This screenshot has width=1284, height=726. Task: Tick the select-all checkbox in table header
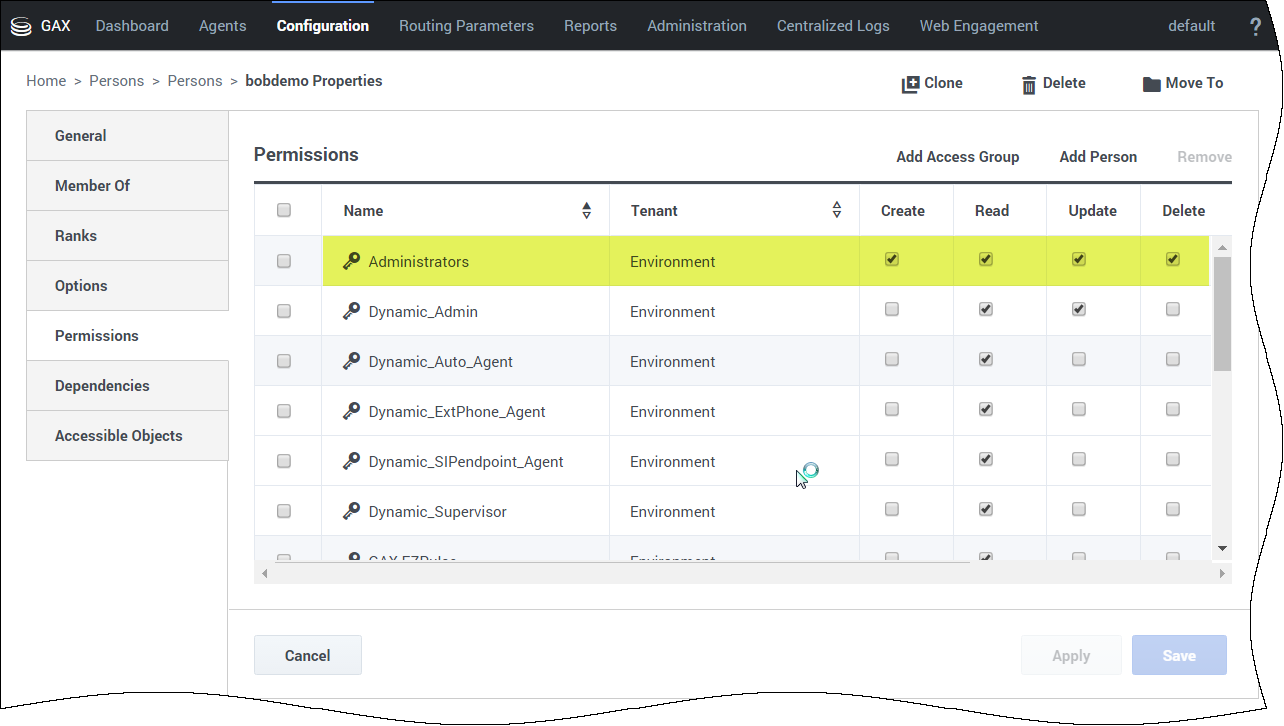click(x=284, y=210)
